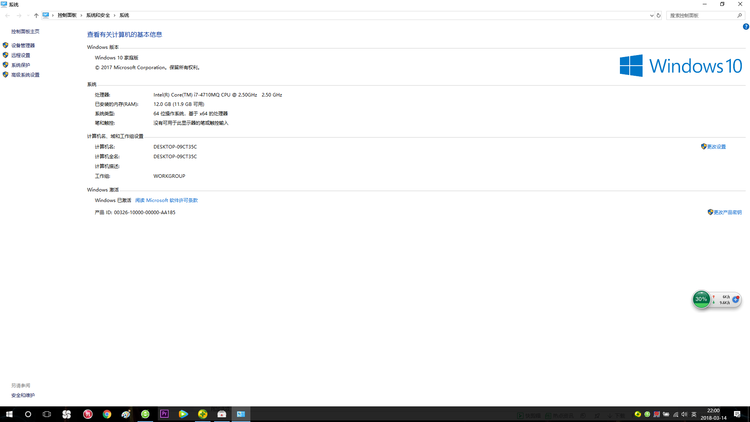
Task: Click the colorful play-arrow video app icon
Action: click(183, 414)
